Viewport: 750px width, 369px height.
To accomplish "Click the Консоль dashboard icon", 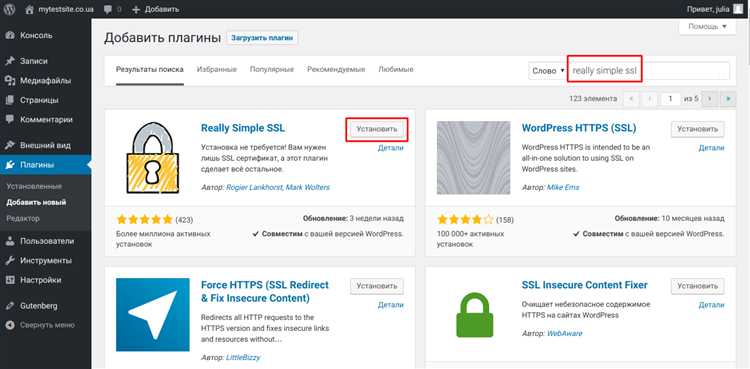I will tap(10, 35).
